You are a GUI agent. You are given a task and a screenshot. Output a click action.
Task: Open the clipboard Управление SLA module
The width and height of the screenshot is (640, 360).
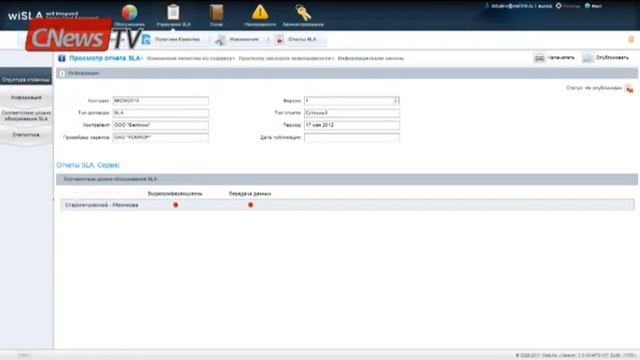[173, 12]
